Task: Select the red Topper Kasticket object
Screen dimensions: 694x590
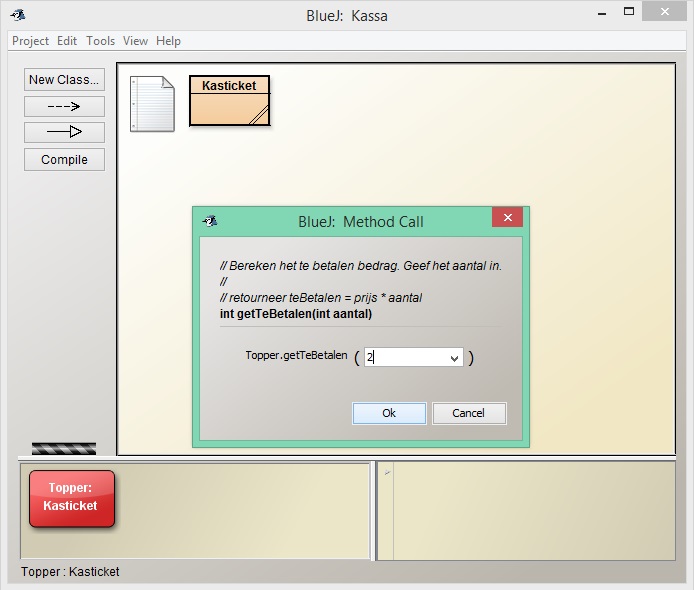Action: (72, 498)
